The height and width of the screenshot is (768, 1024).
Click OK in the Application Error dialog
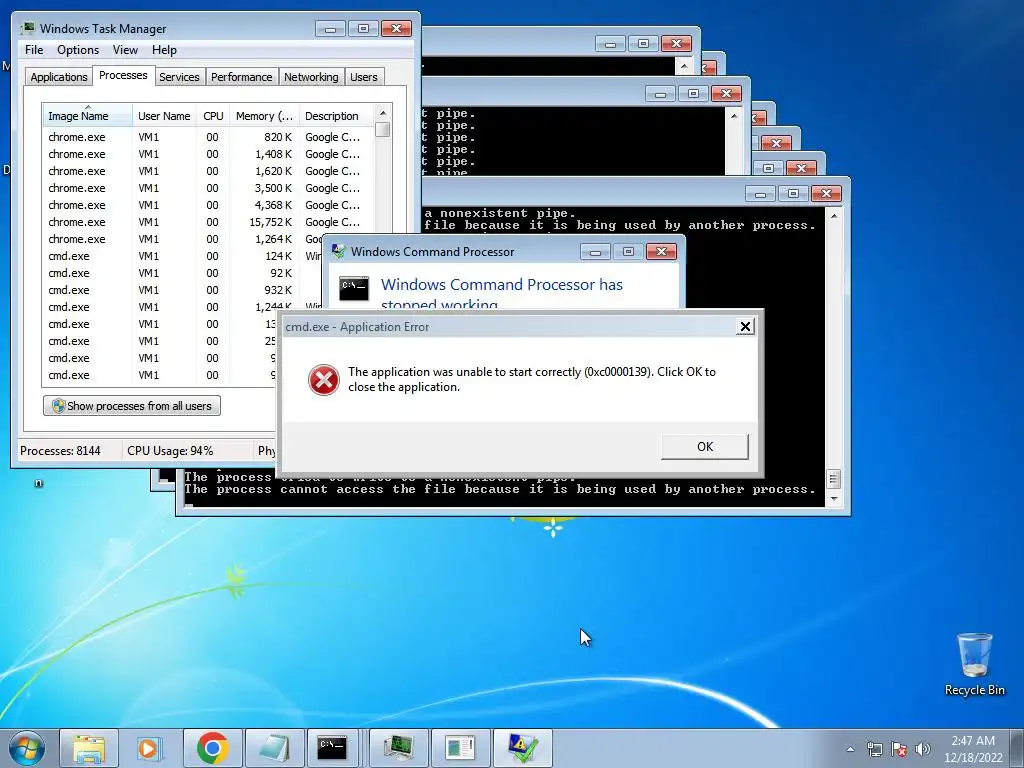click(705, 447)
